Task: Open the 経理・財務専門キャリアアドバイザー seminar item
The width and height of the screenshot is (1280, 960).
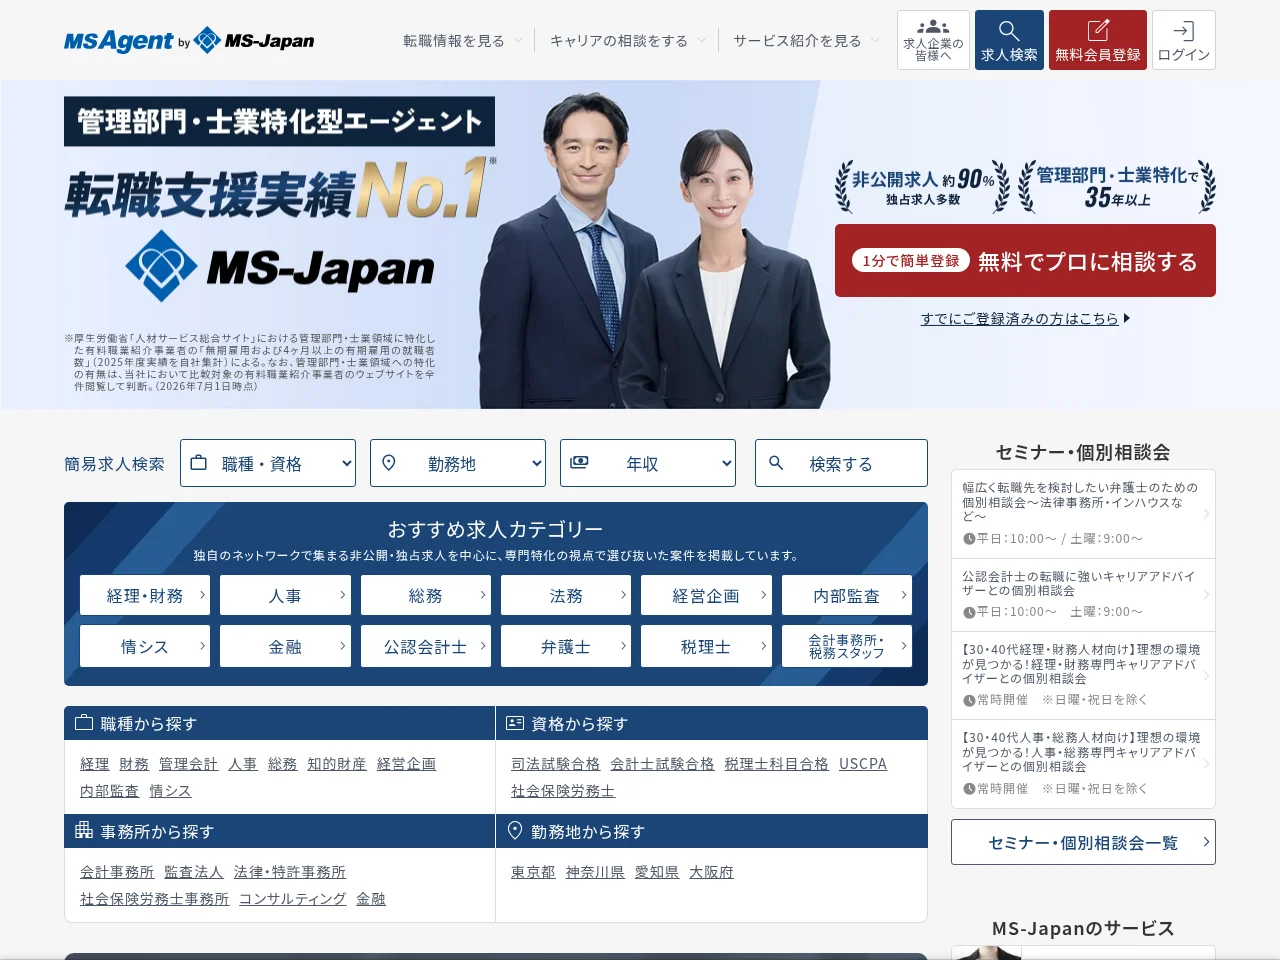Action: point(1083,676)
